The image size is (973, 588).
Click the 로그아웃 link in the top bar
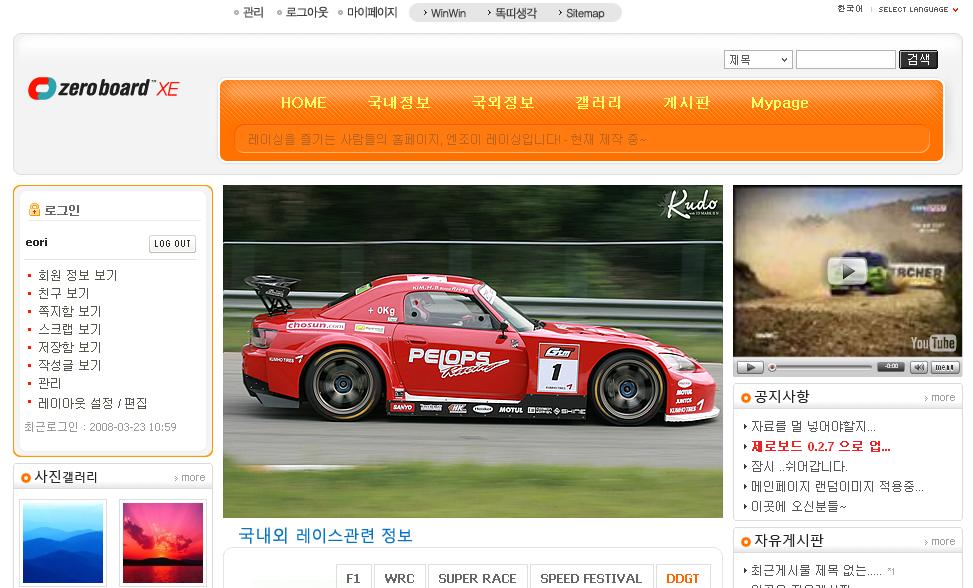click(x=307, y=12)
